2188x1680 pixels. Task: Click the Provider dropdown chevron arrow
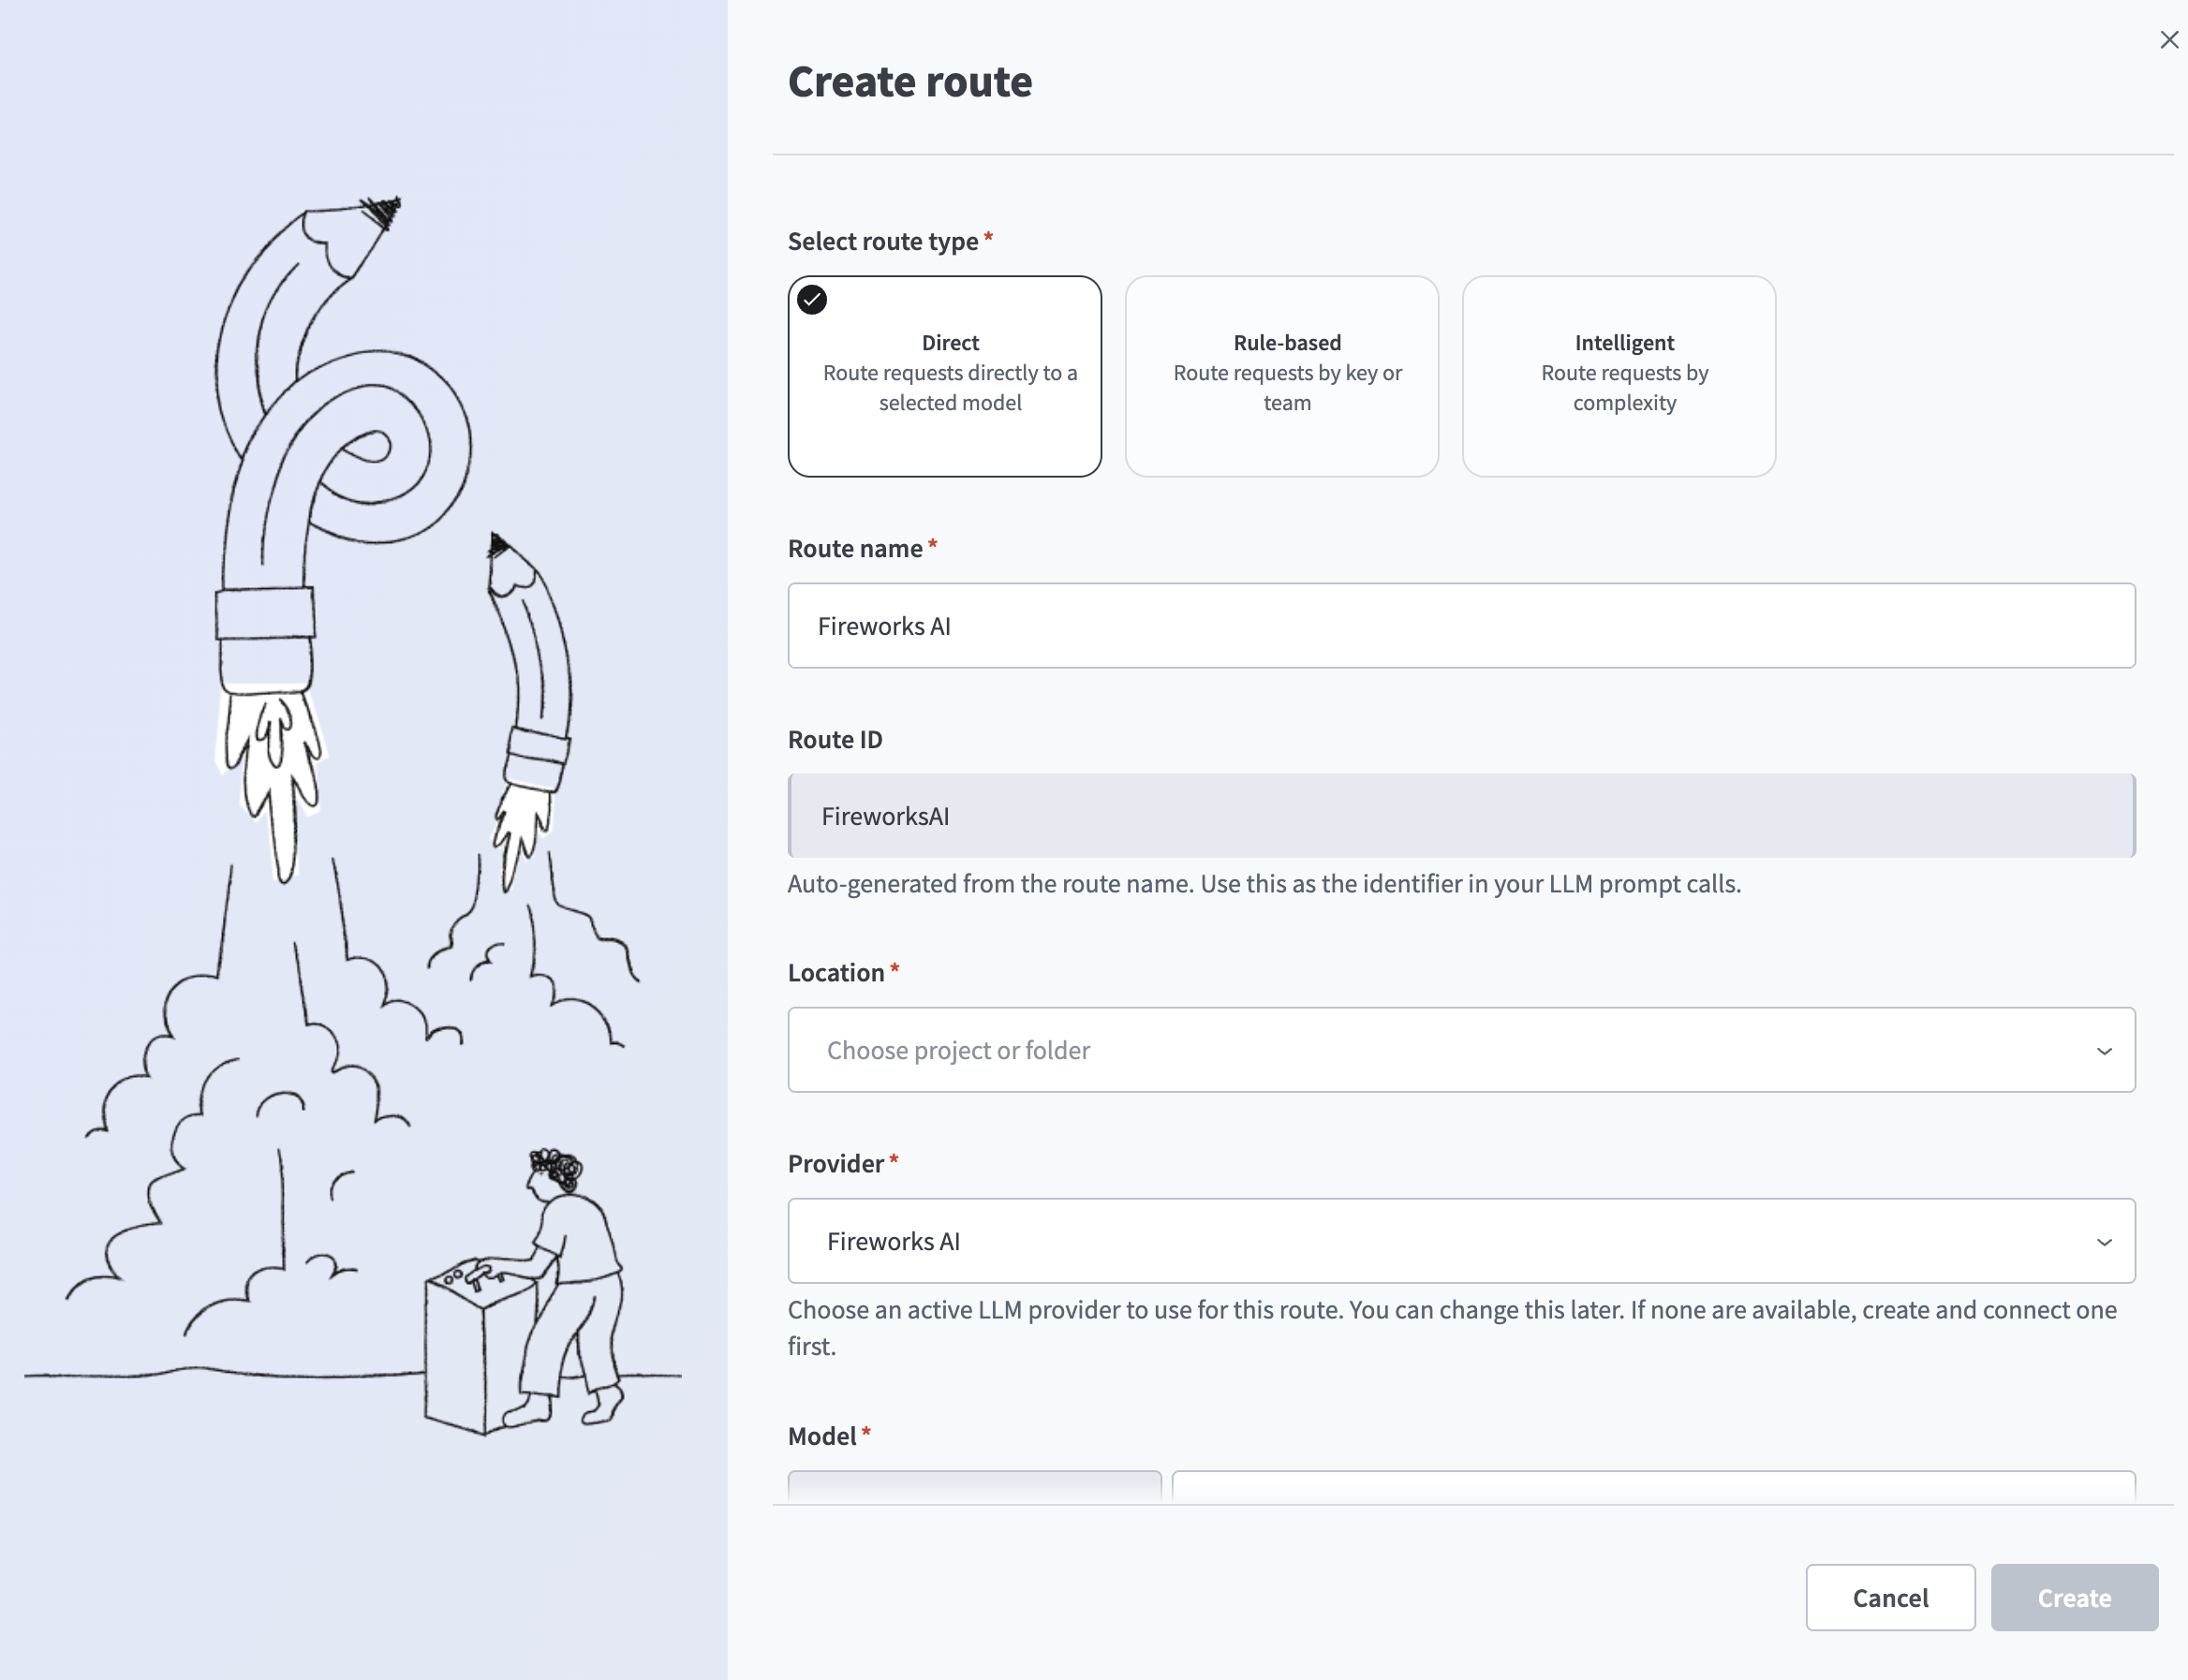tap(2104, 1242)
